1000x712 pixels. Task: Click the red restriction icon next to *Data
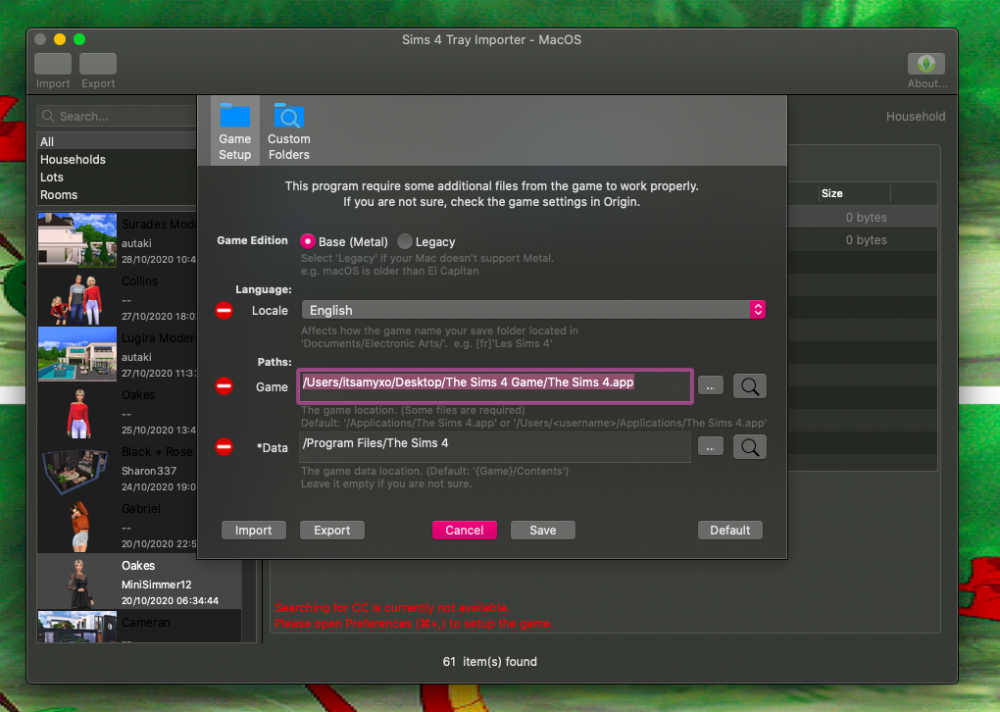[x=224, y=447]
